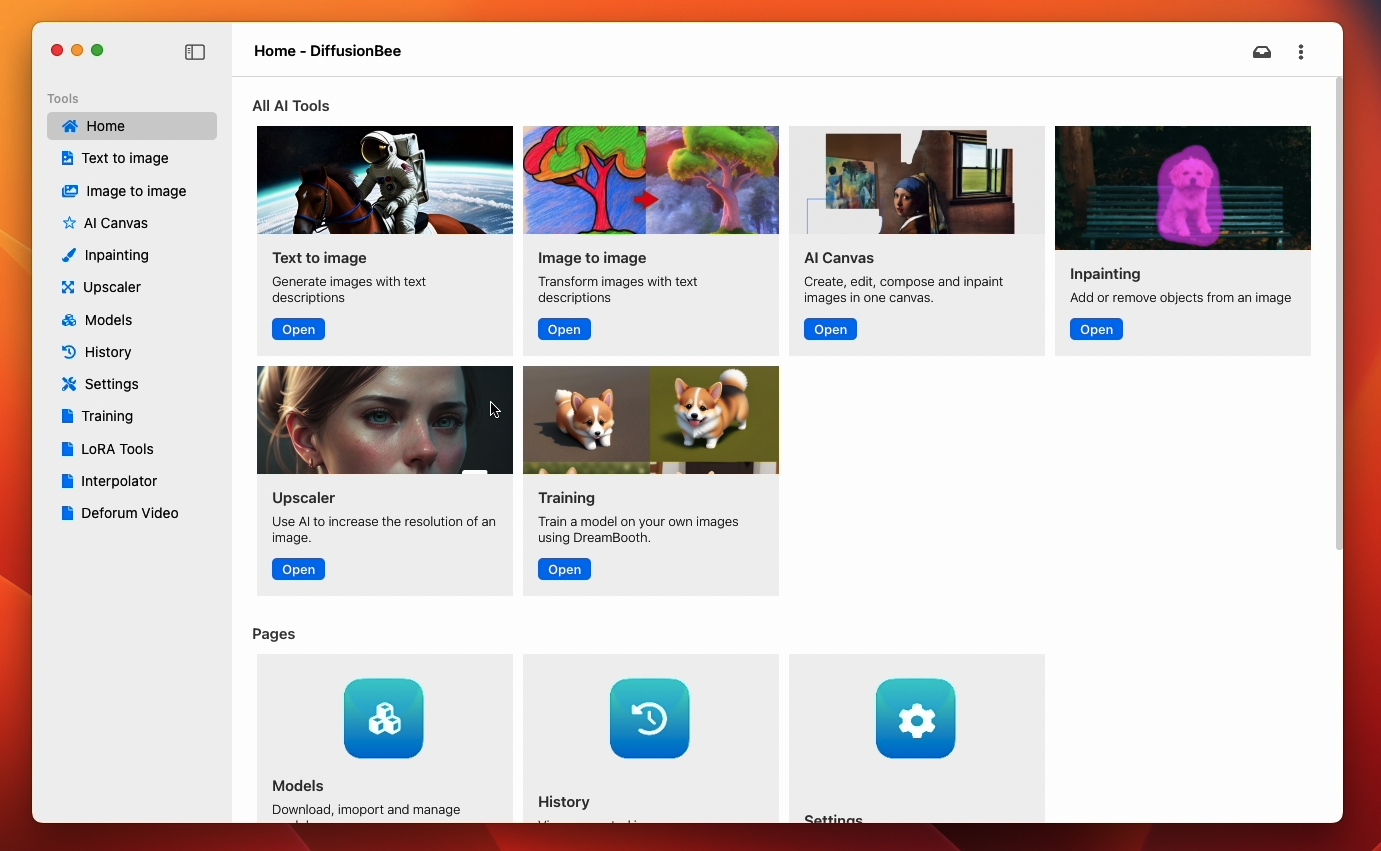Open the inbox tray icon in header

pyautogui.click(x=1262, y=52)
